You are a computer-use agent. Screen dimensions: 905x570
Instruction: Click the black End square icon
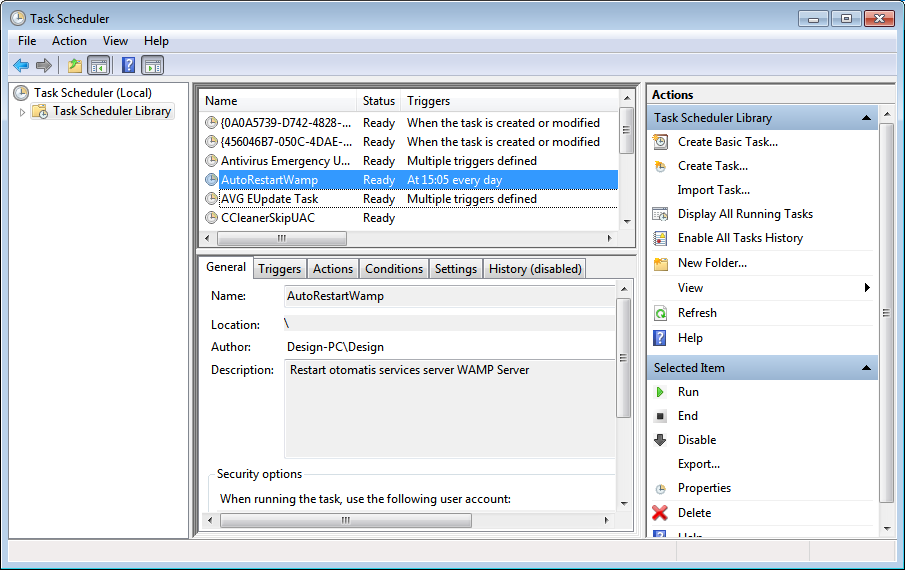[x=660, y=416]
